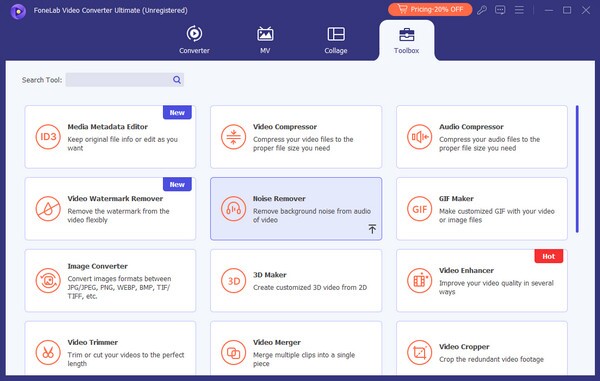This screenshot has height=381, width=600.
Task: Switch to the MV tab
Action: coord(265,40)
